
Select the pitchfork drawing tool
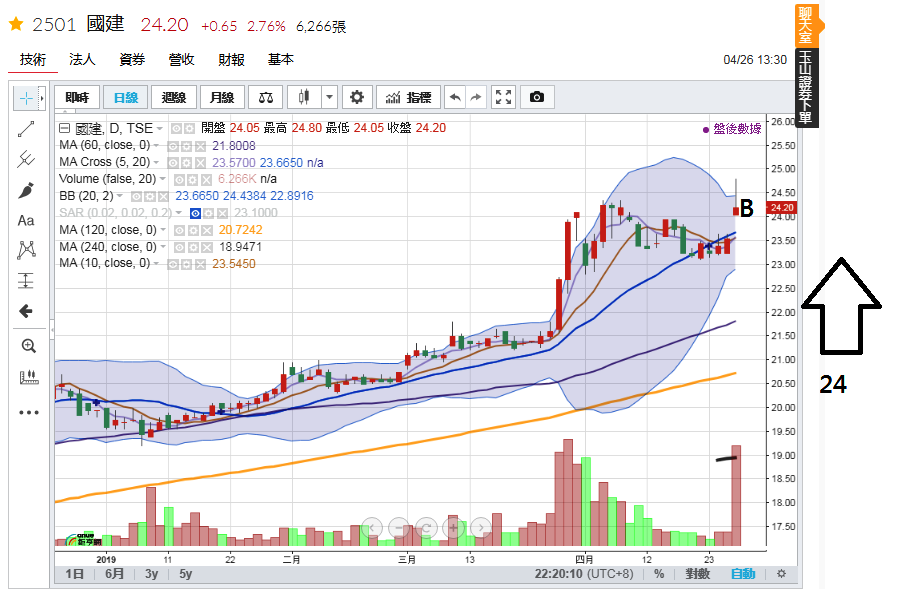click(x=26, y=159)
